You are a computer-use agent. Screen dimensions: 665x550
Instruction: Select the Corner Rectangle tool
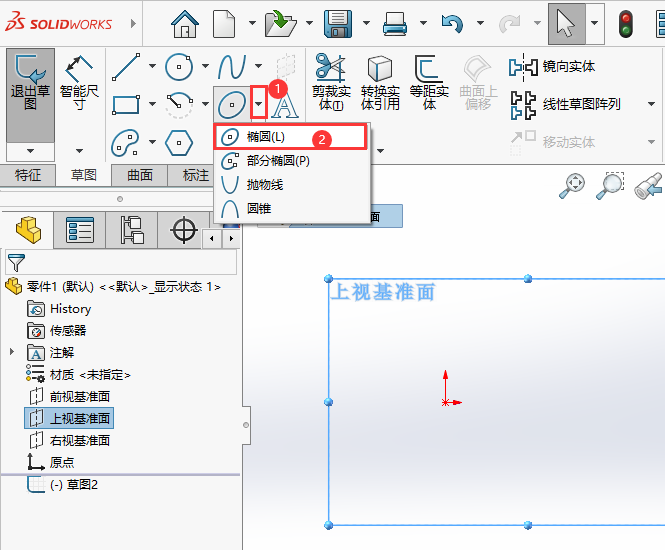click(126, 104)
